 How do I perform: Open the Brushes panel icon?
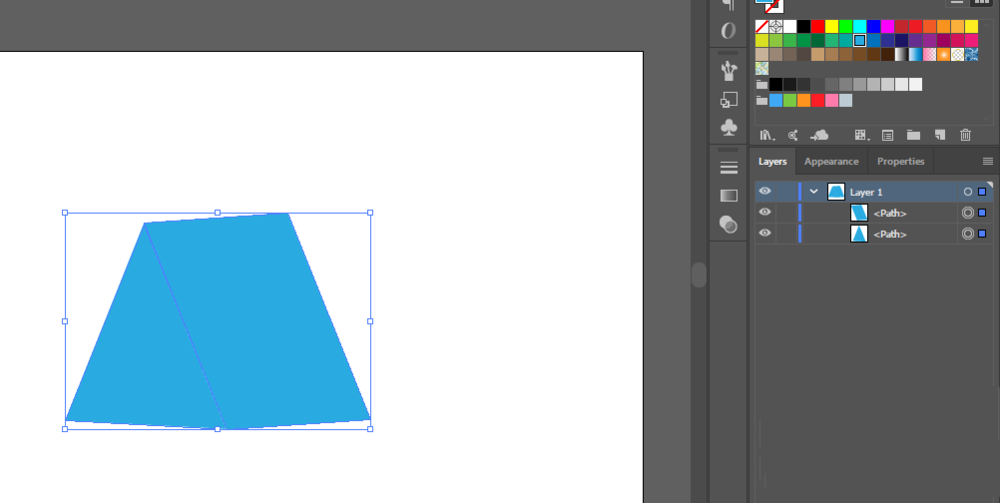pyautogui.click(x=728, y=71)
